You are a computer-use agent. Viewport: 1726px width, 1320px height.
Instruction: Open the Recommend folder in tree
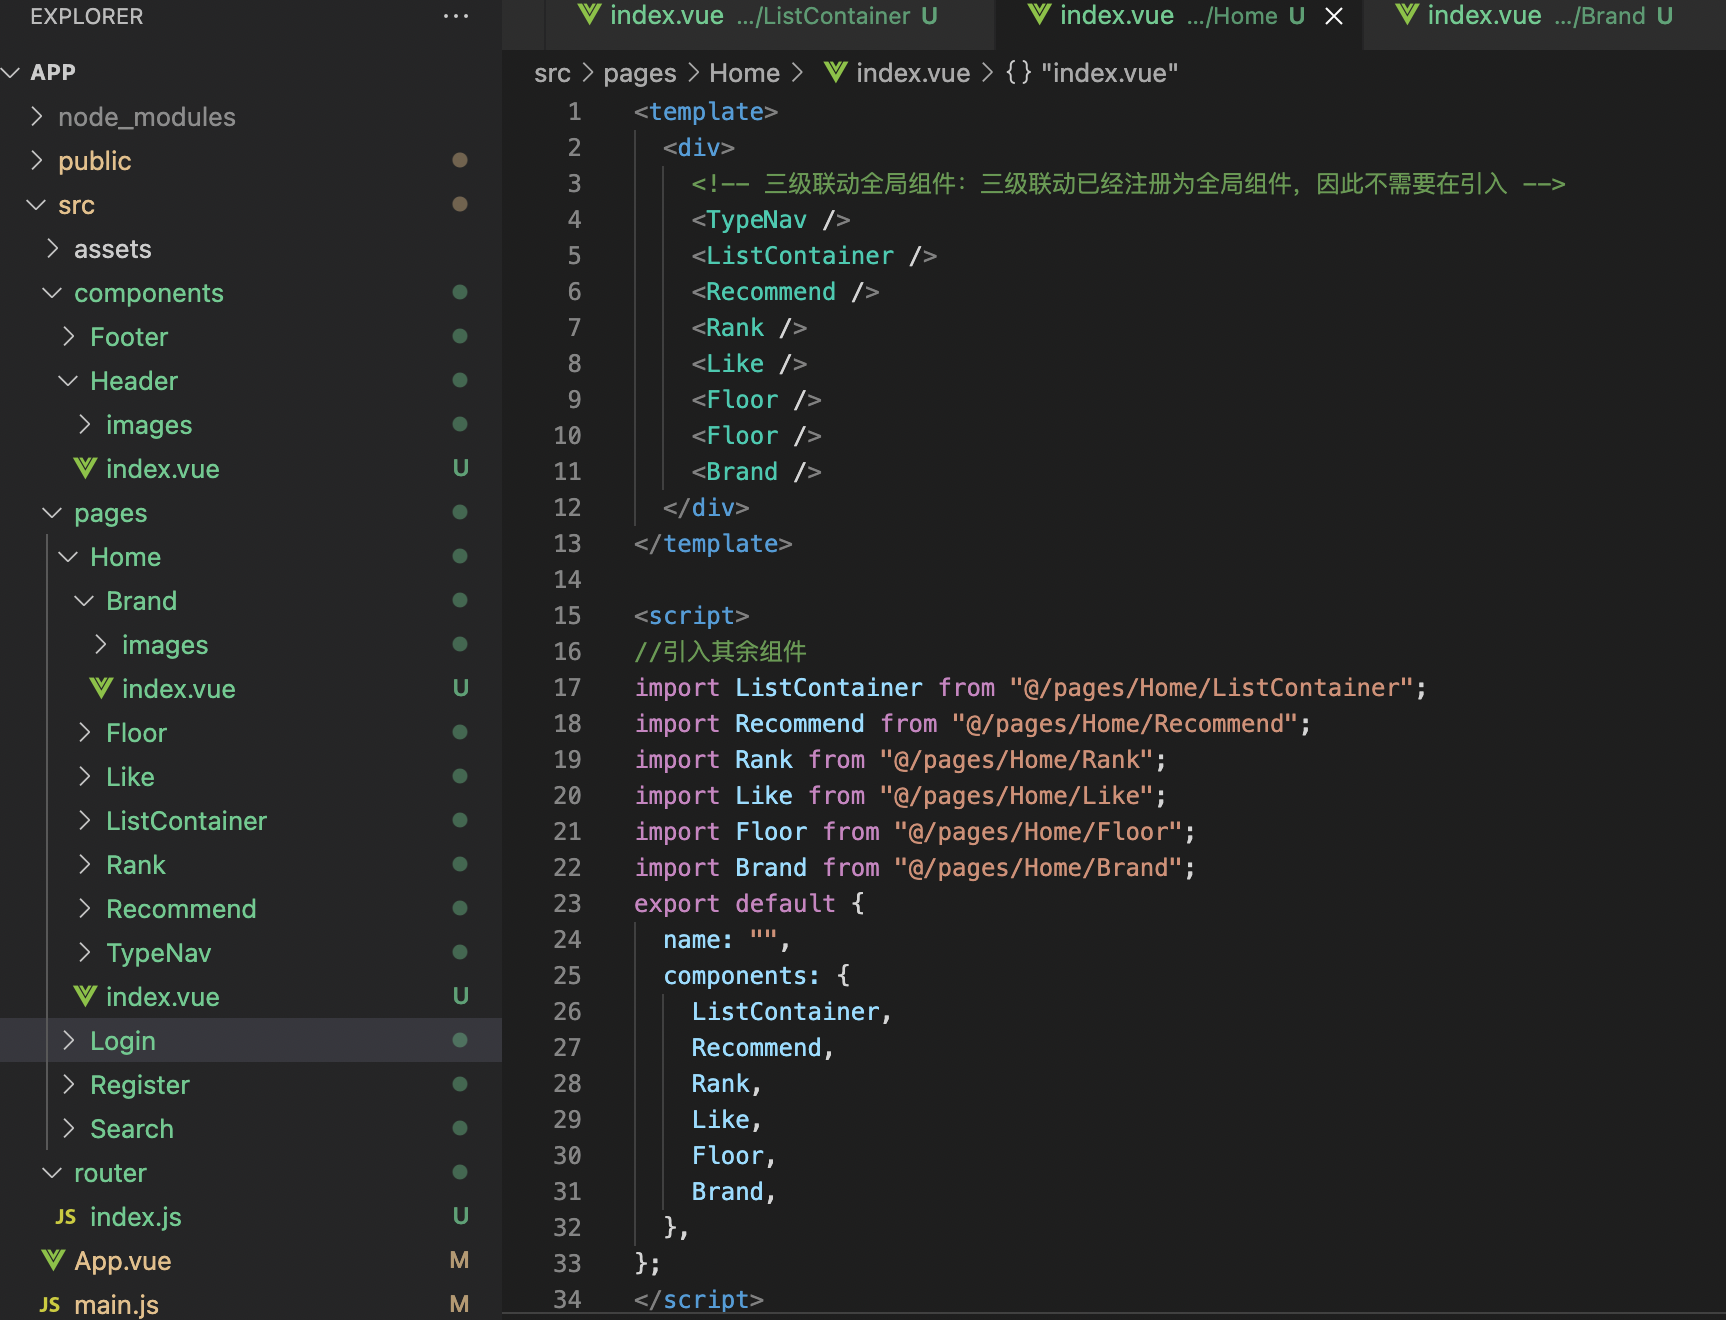pyautogui.click(x=181, y=909)
